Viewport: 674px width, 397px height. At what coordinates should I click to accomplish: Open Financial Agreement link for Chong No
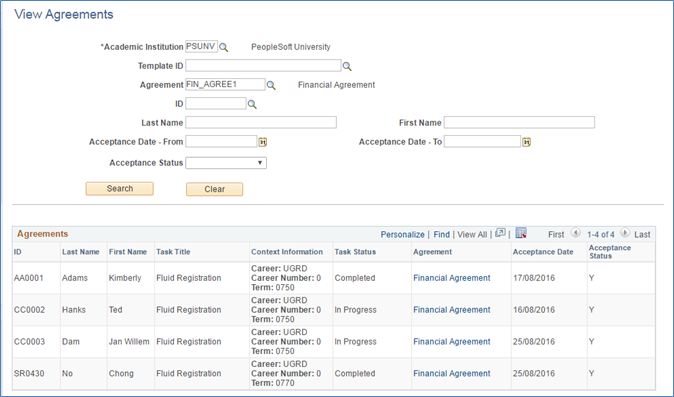(x=452, y=373)
